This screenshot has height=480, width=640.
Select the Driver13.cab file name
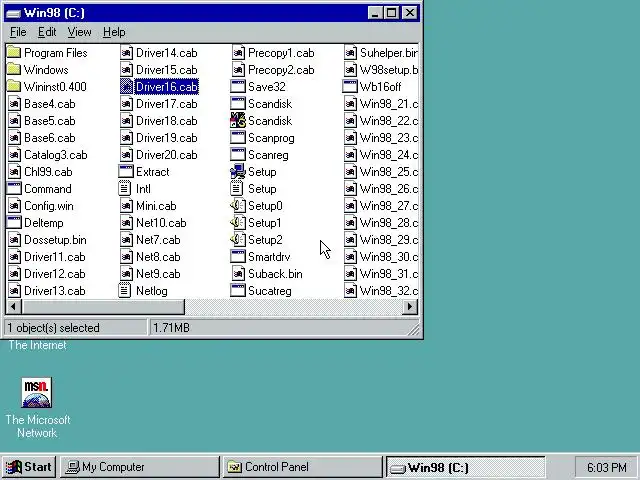[55, 291]
